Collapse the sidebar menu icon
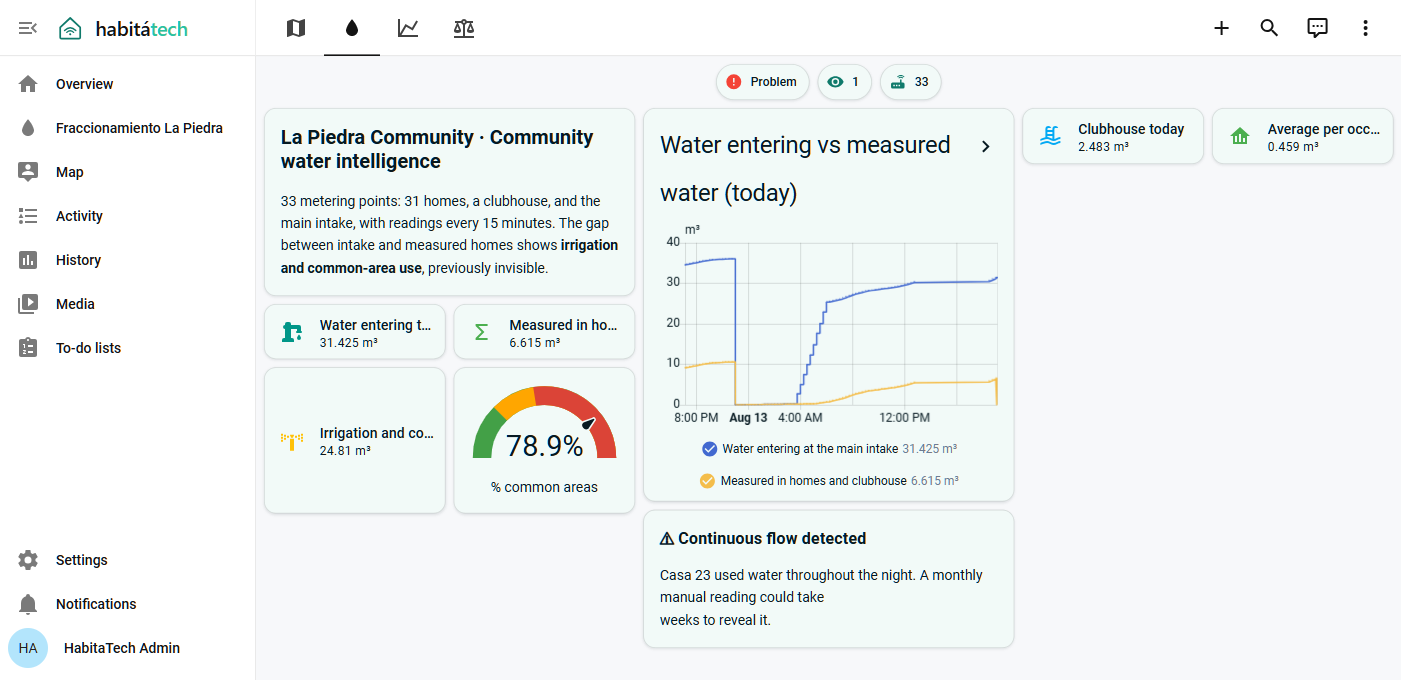The image size is (1401, 680). coord(28,28)
